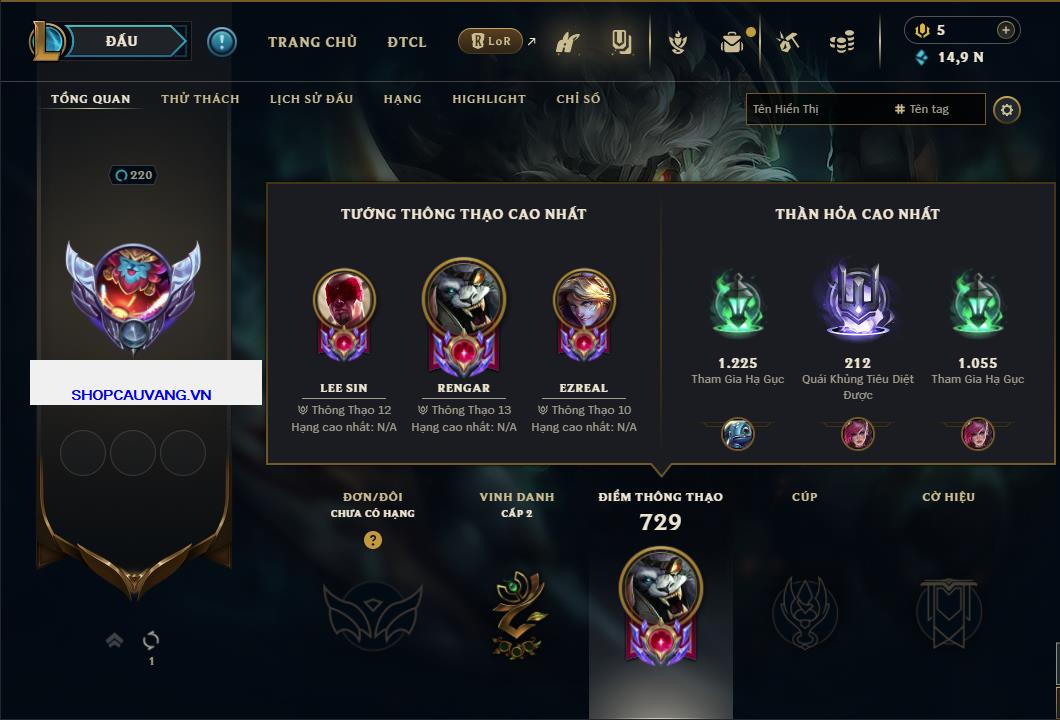Add RP with the plus button
This screenshot has width=1060, height=720.
1006,30
